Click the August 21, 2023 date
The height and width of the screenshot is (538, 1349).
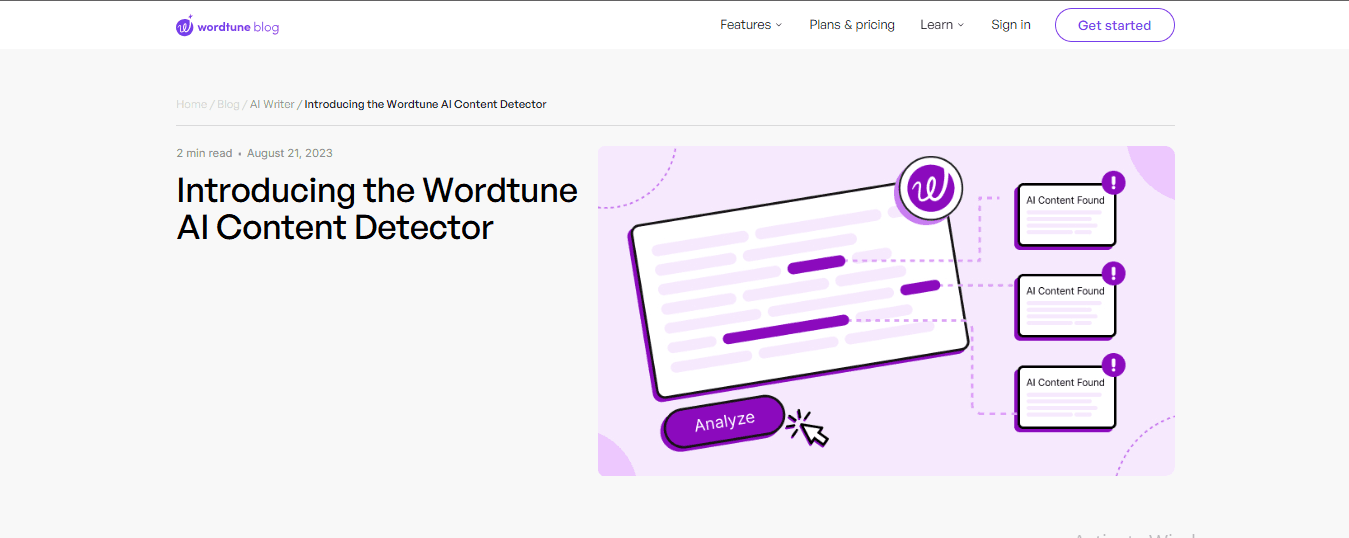click(290, 153)
